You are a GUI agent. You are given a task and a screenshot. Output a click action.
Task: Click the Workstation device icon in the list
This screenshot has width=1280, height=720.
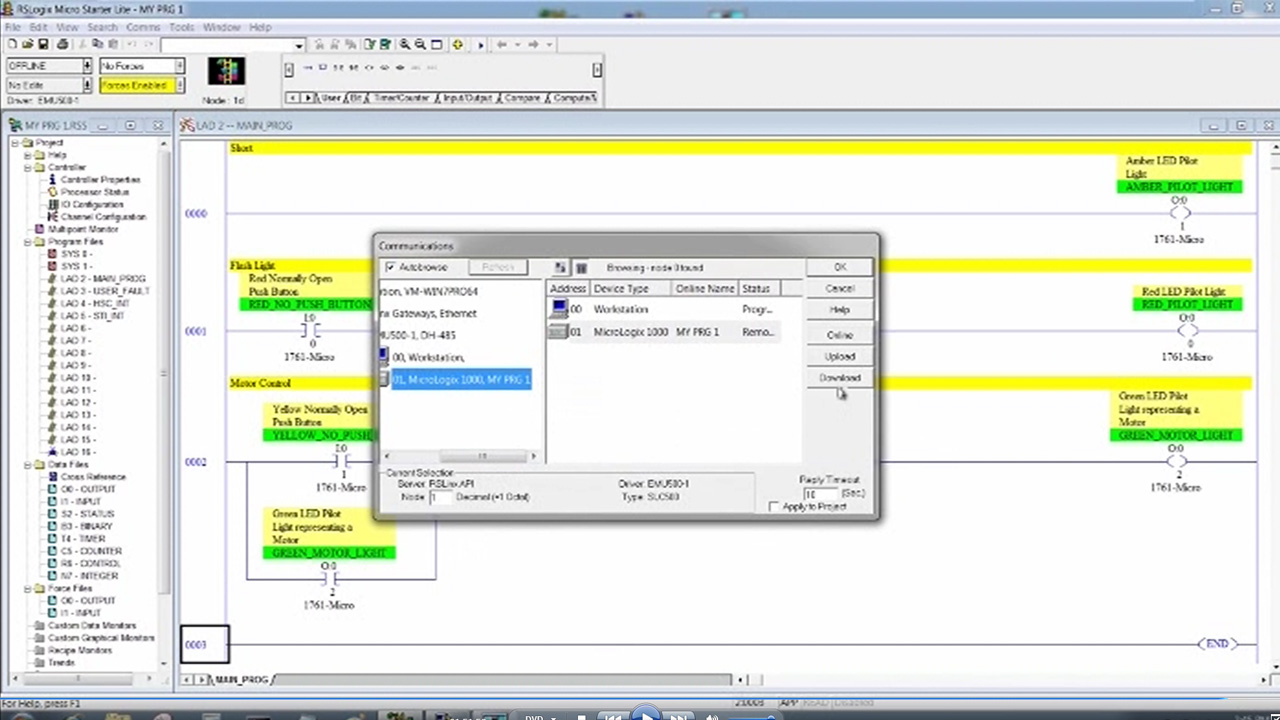tap(559, 309)
